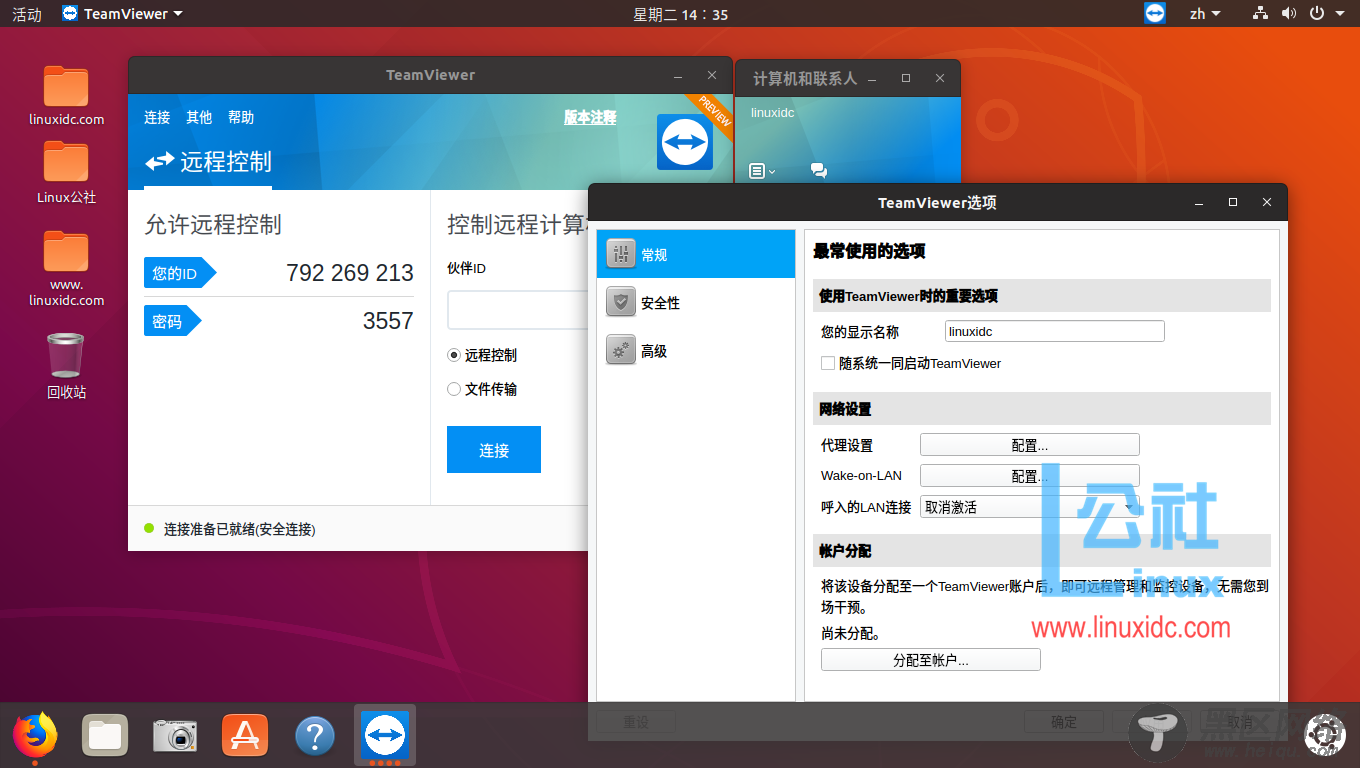This screenshot has width=1360, height=768.
Task: Click the 常规 settings icon in options sidebar
Action: pyautogui.click(x=621, y=254)
